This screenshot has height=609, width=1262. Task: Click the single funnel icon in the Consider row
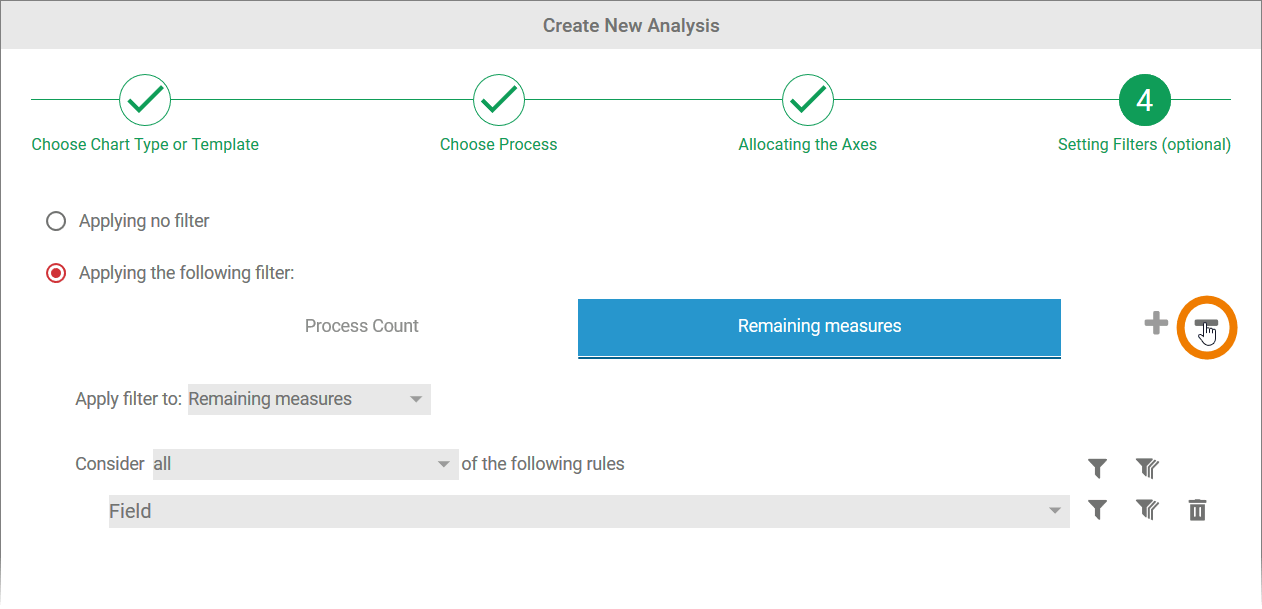[x=1097, y=467]
